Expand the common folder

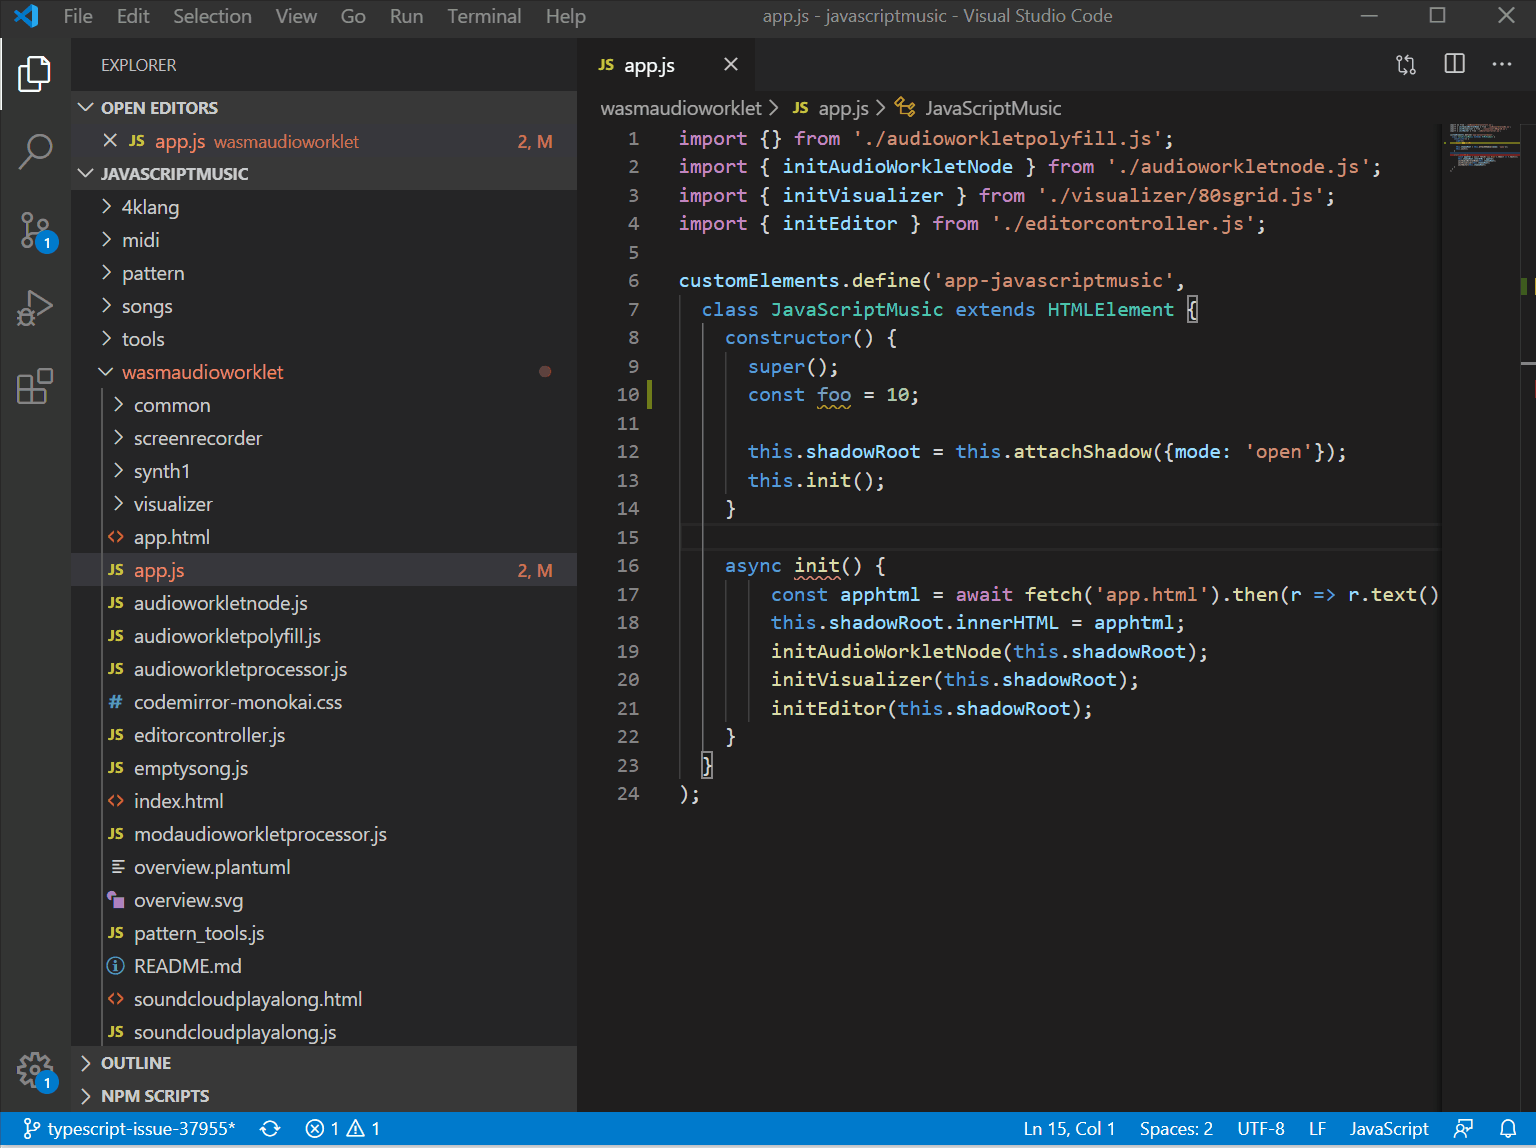pos(324,405)
